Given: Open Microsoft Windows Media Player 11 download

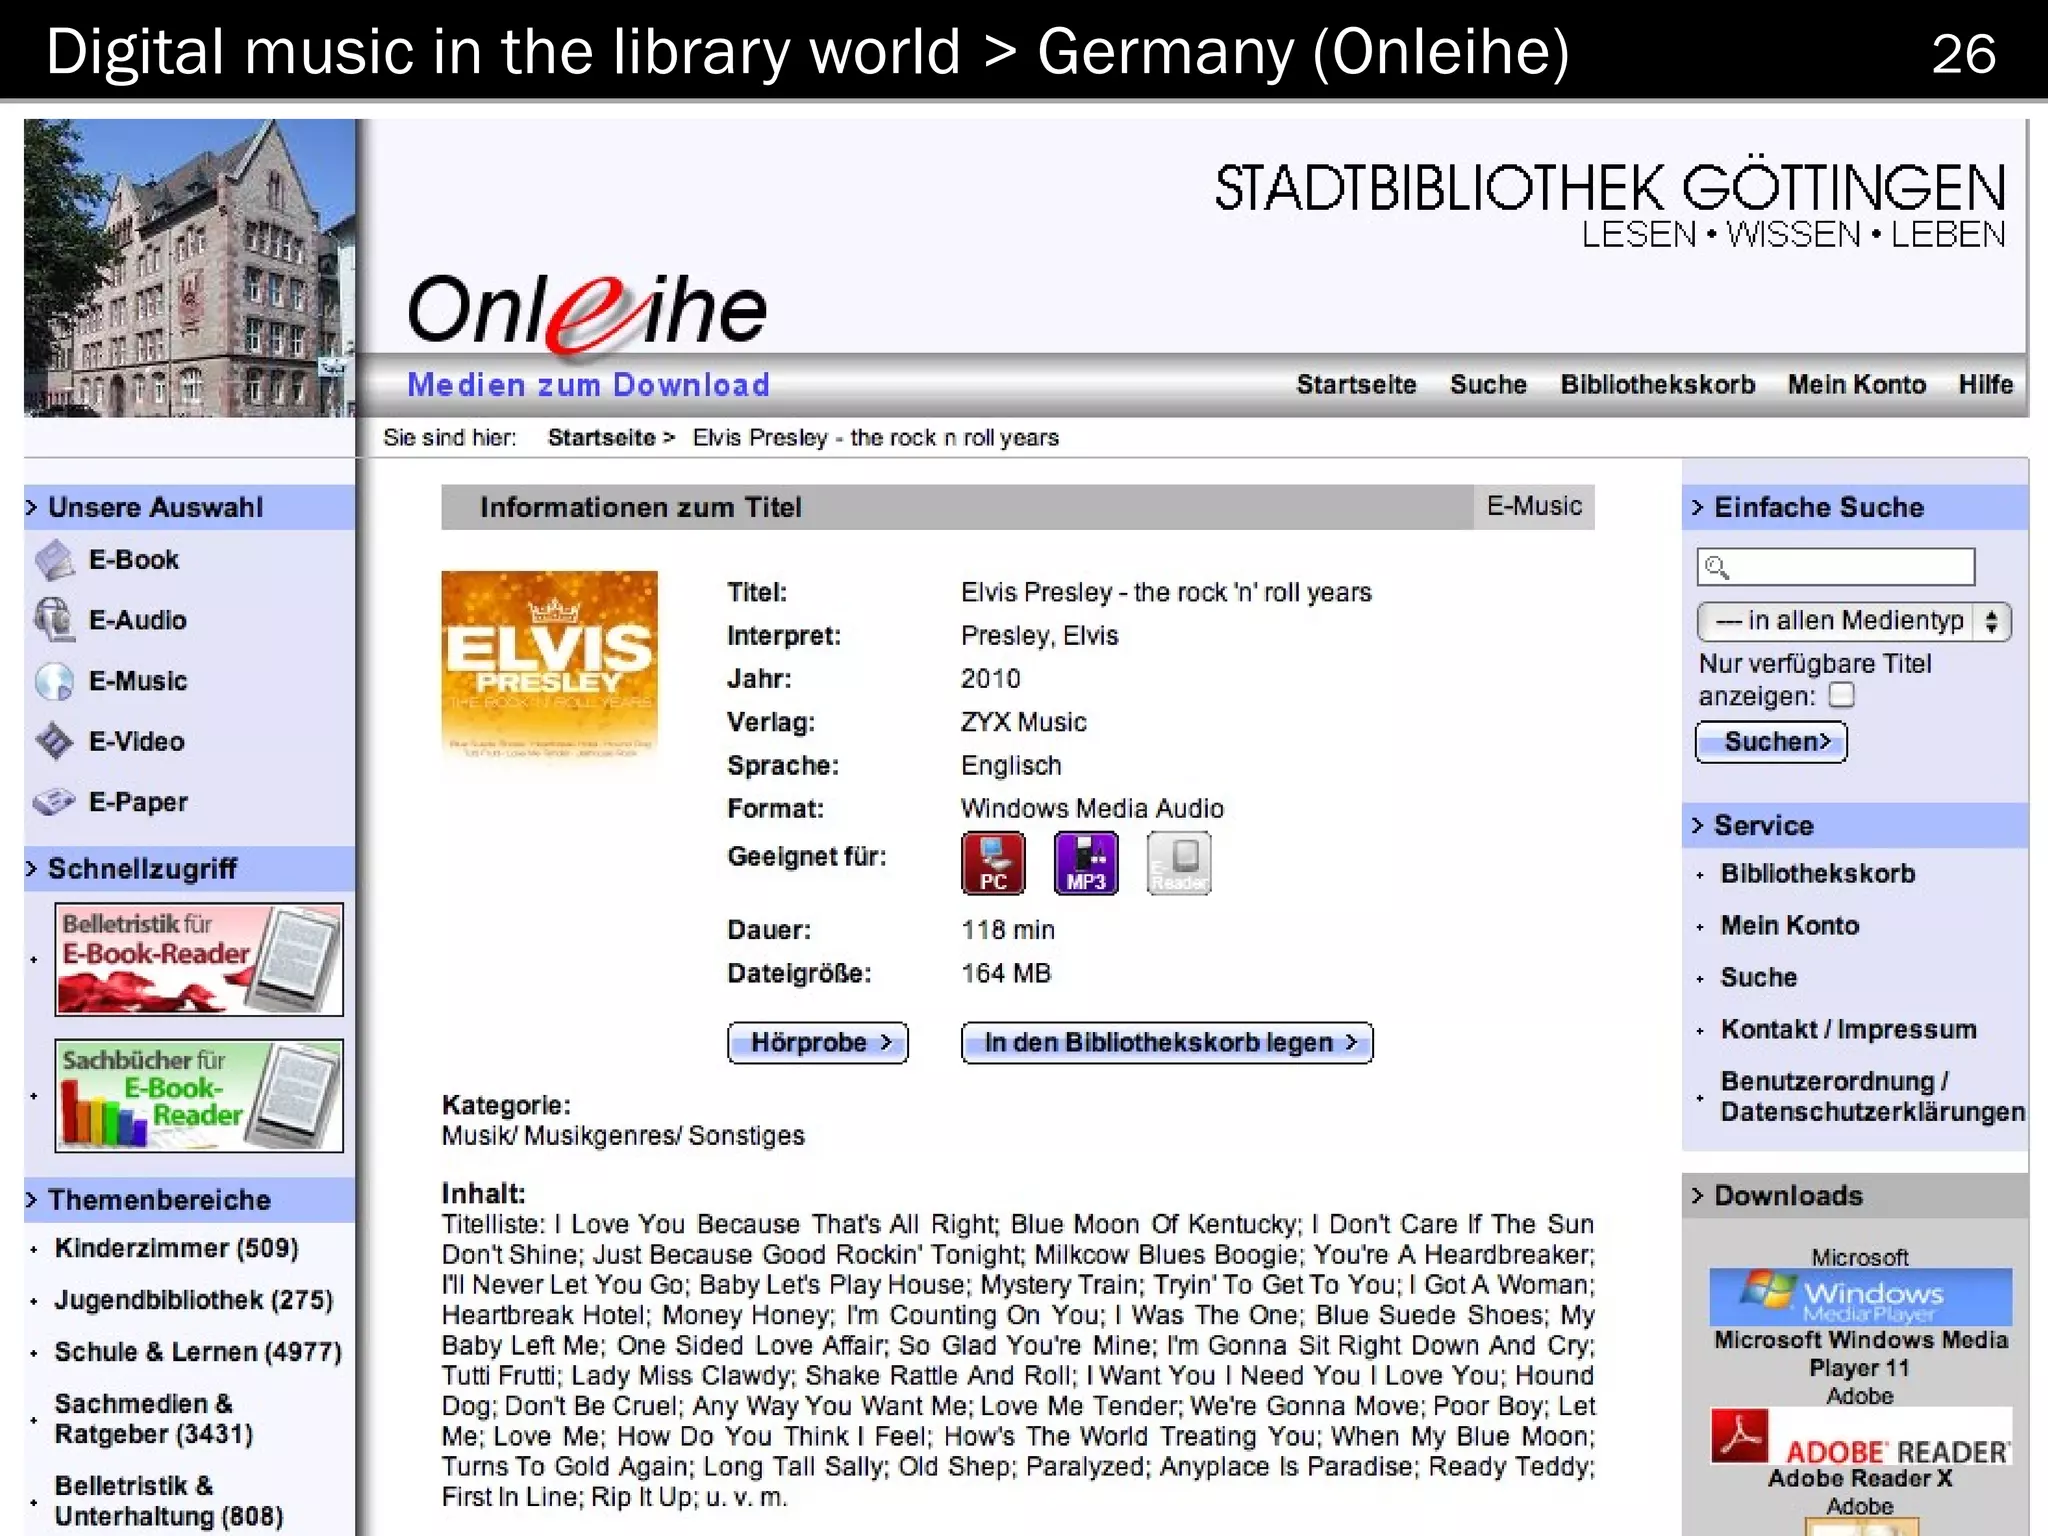Looking at the screenshot, I should pos(1860,1353).
